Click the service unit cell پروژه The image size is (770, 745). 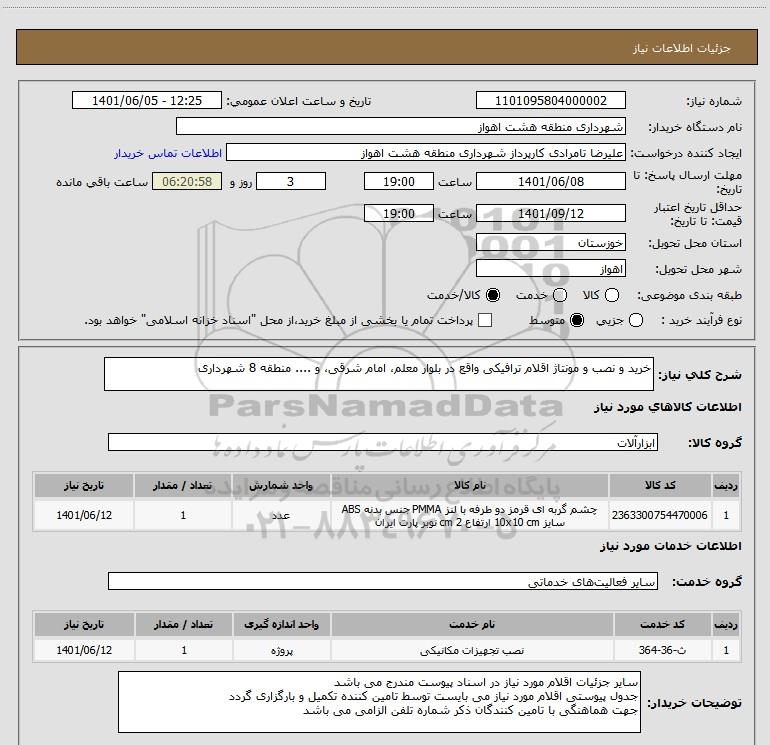(x=282, y=650)
